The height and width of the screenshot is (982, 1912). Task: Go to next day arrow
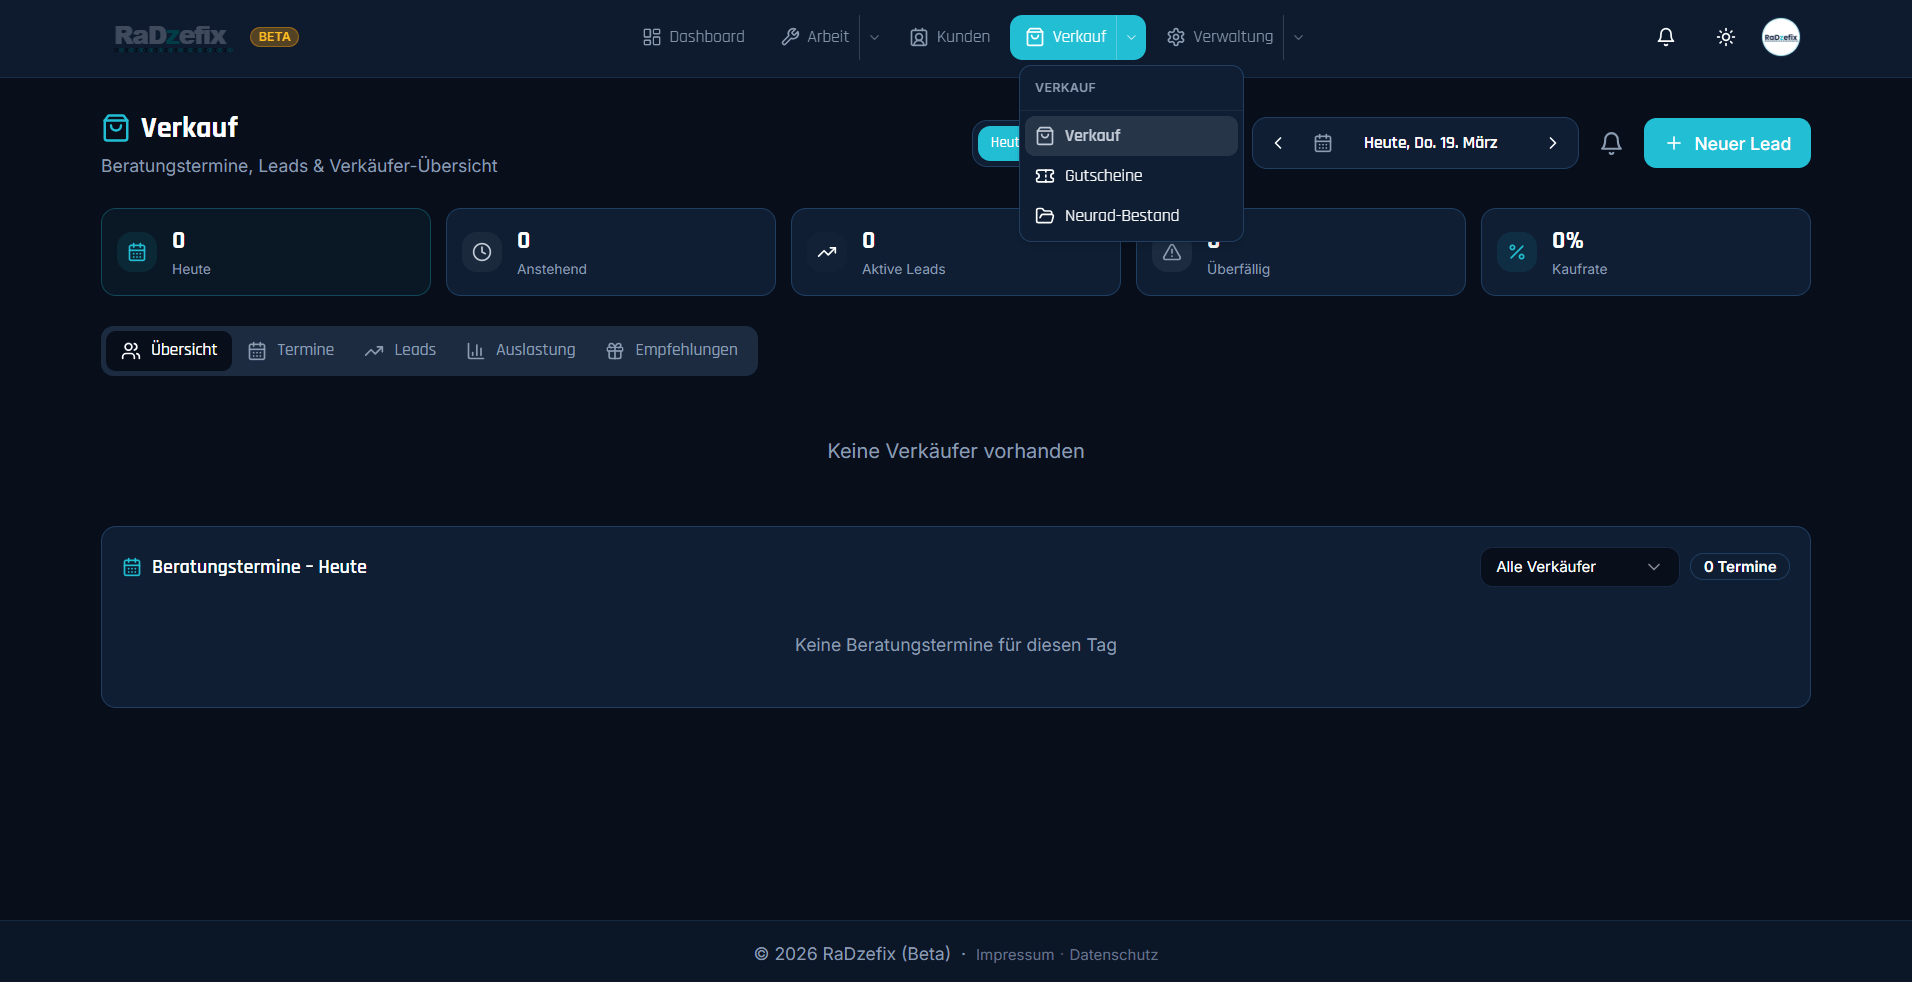(1552, 143)
